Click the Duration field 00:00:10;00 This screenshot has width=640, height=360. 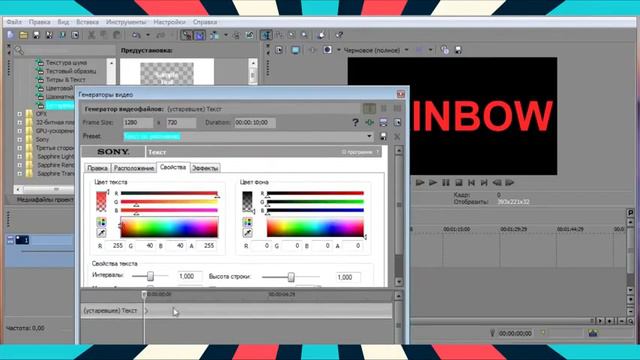click(255, 122)
